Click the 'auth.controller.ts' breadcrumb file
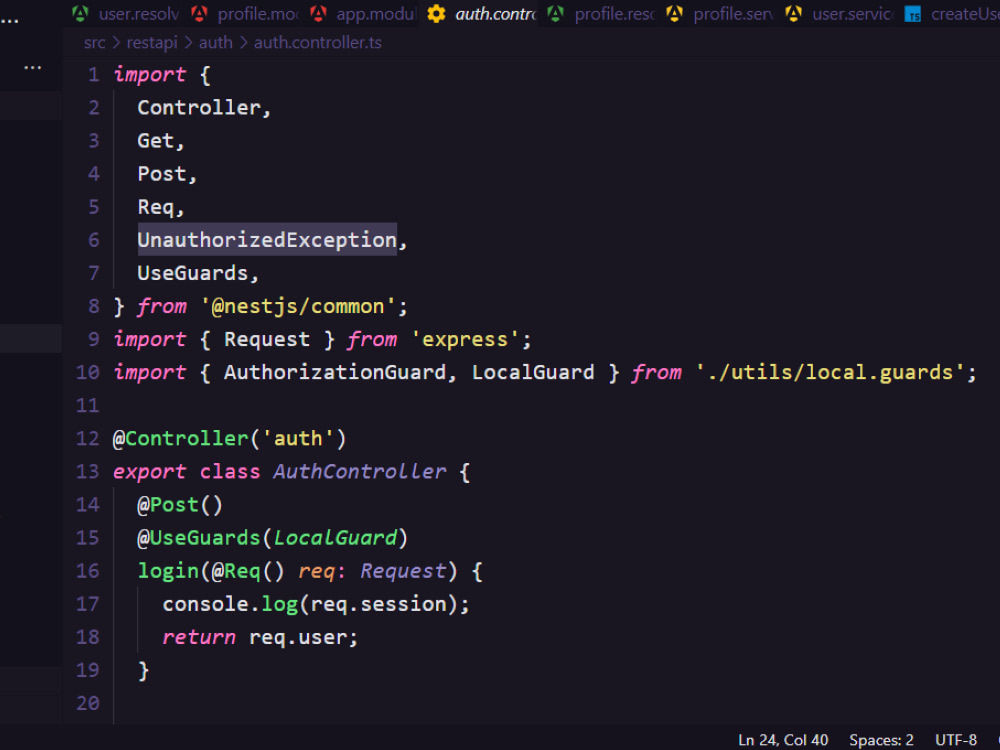The width and height of the screenshot is (1000, 750). tap(318, 43)
